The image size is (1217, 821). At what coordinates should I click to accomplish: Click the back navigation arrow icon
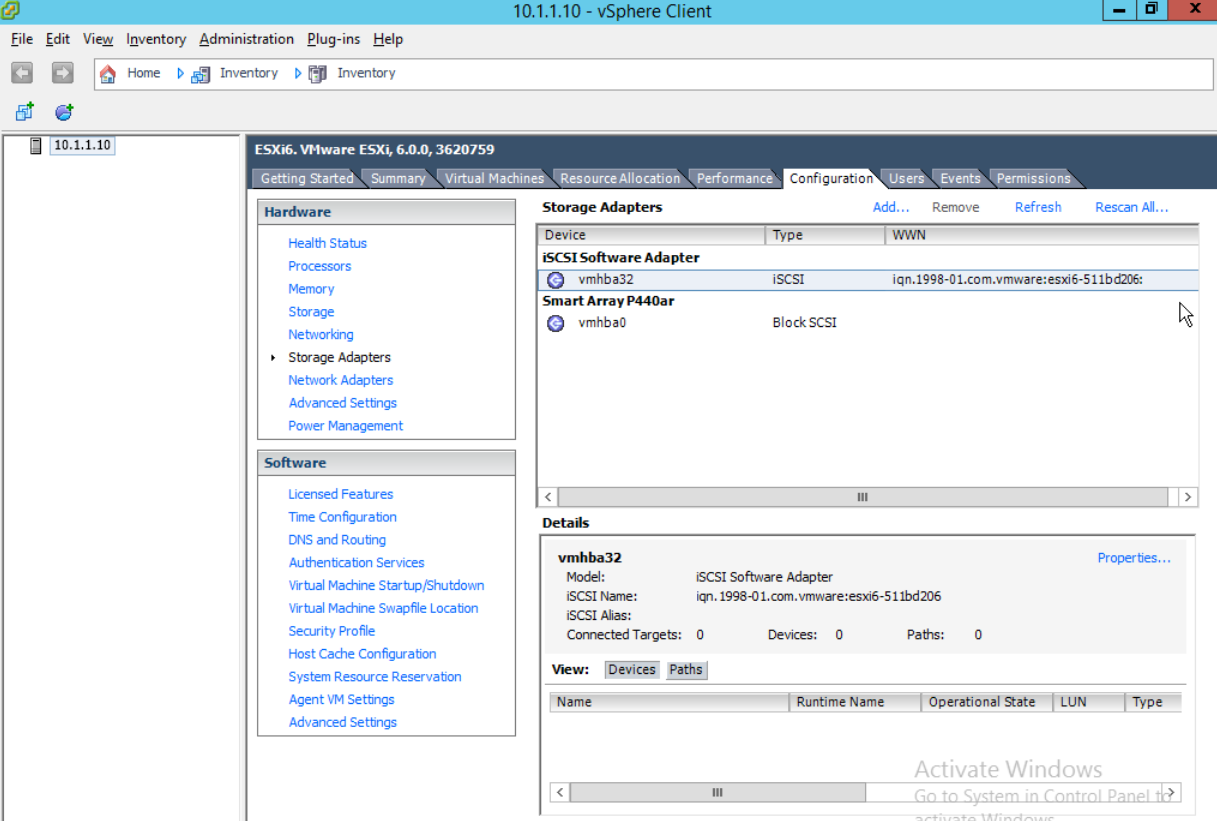click(20, 72)
